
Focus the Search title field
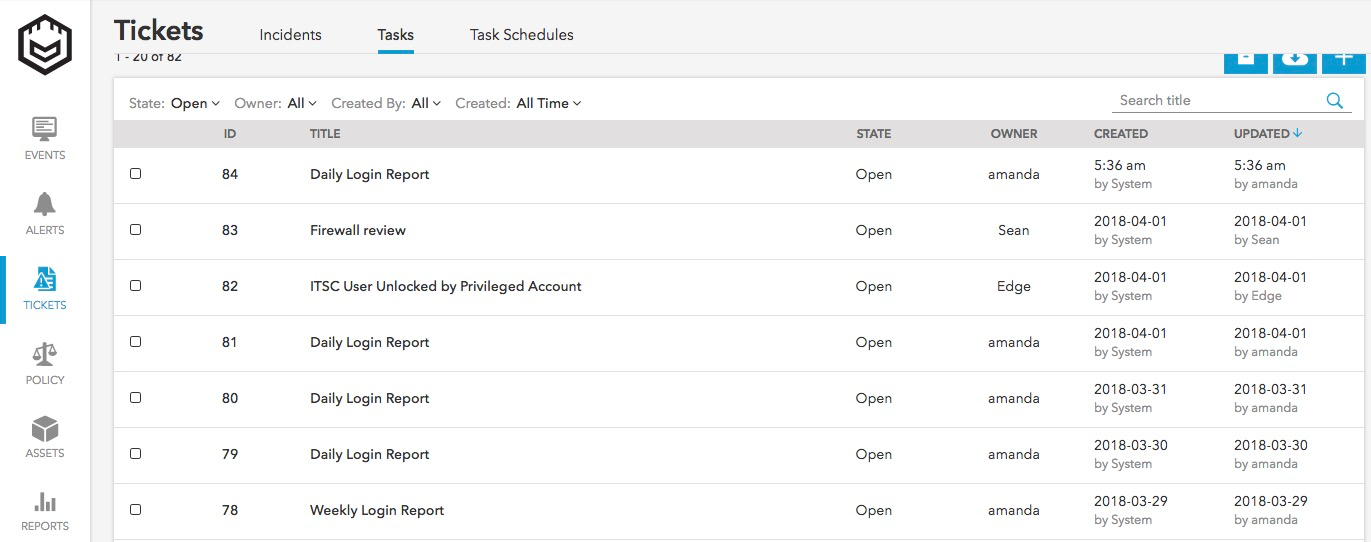pyautogui.click(x=1215, y=100)
